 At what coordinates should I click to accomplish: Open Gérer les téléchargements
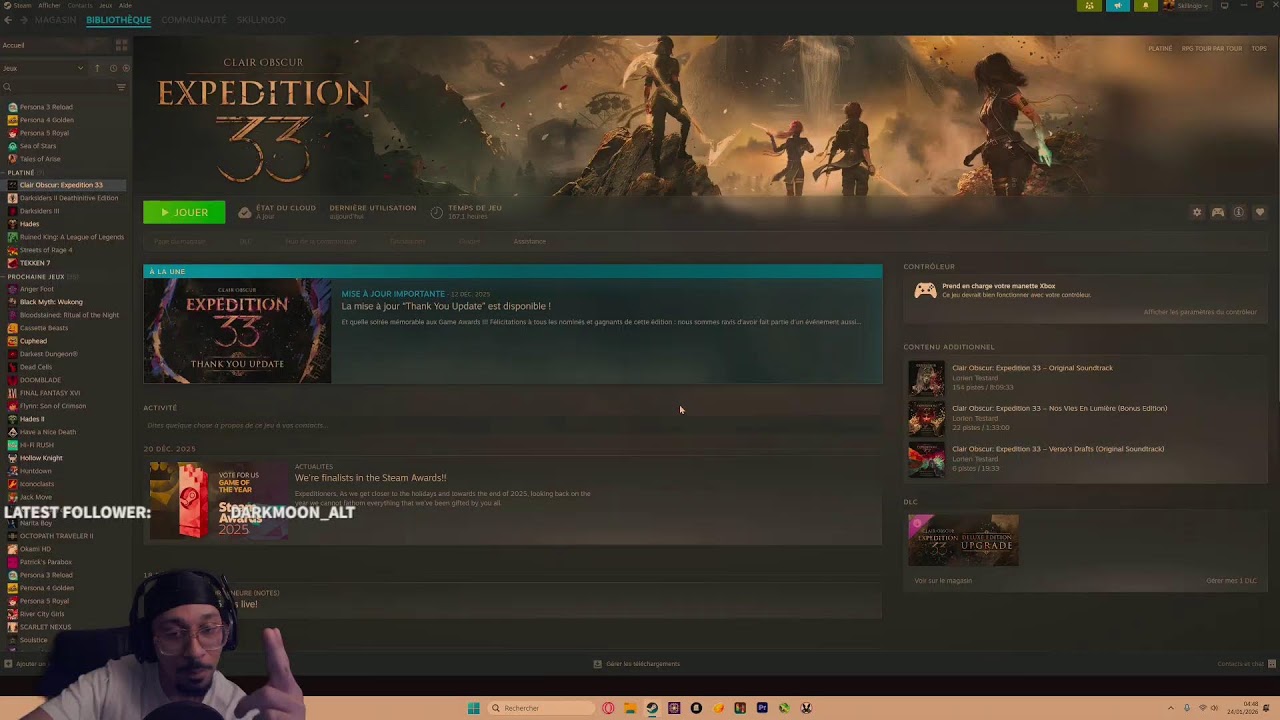[642, 664]
